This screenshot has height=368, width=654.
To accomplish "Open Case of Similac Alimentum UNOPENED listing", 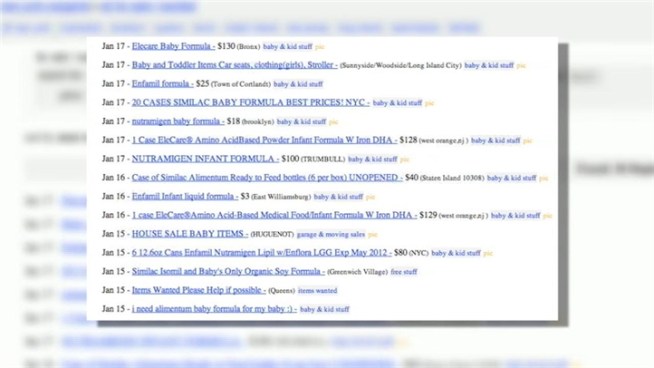I will coord(267,178).
